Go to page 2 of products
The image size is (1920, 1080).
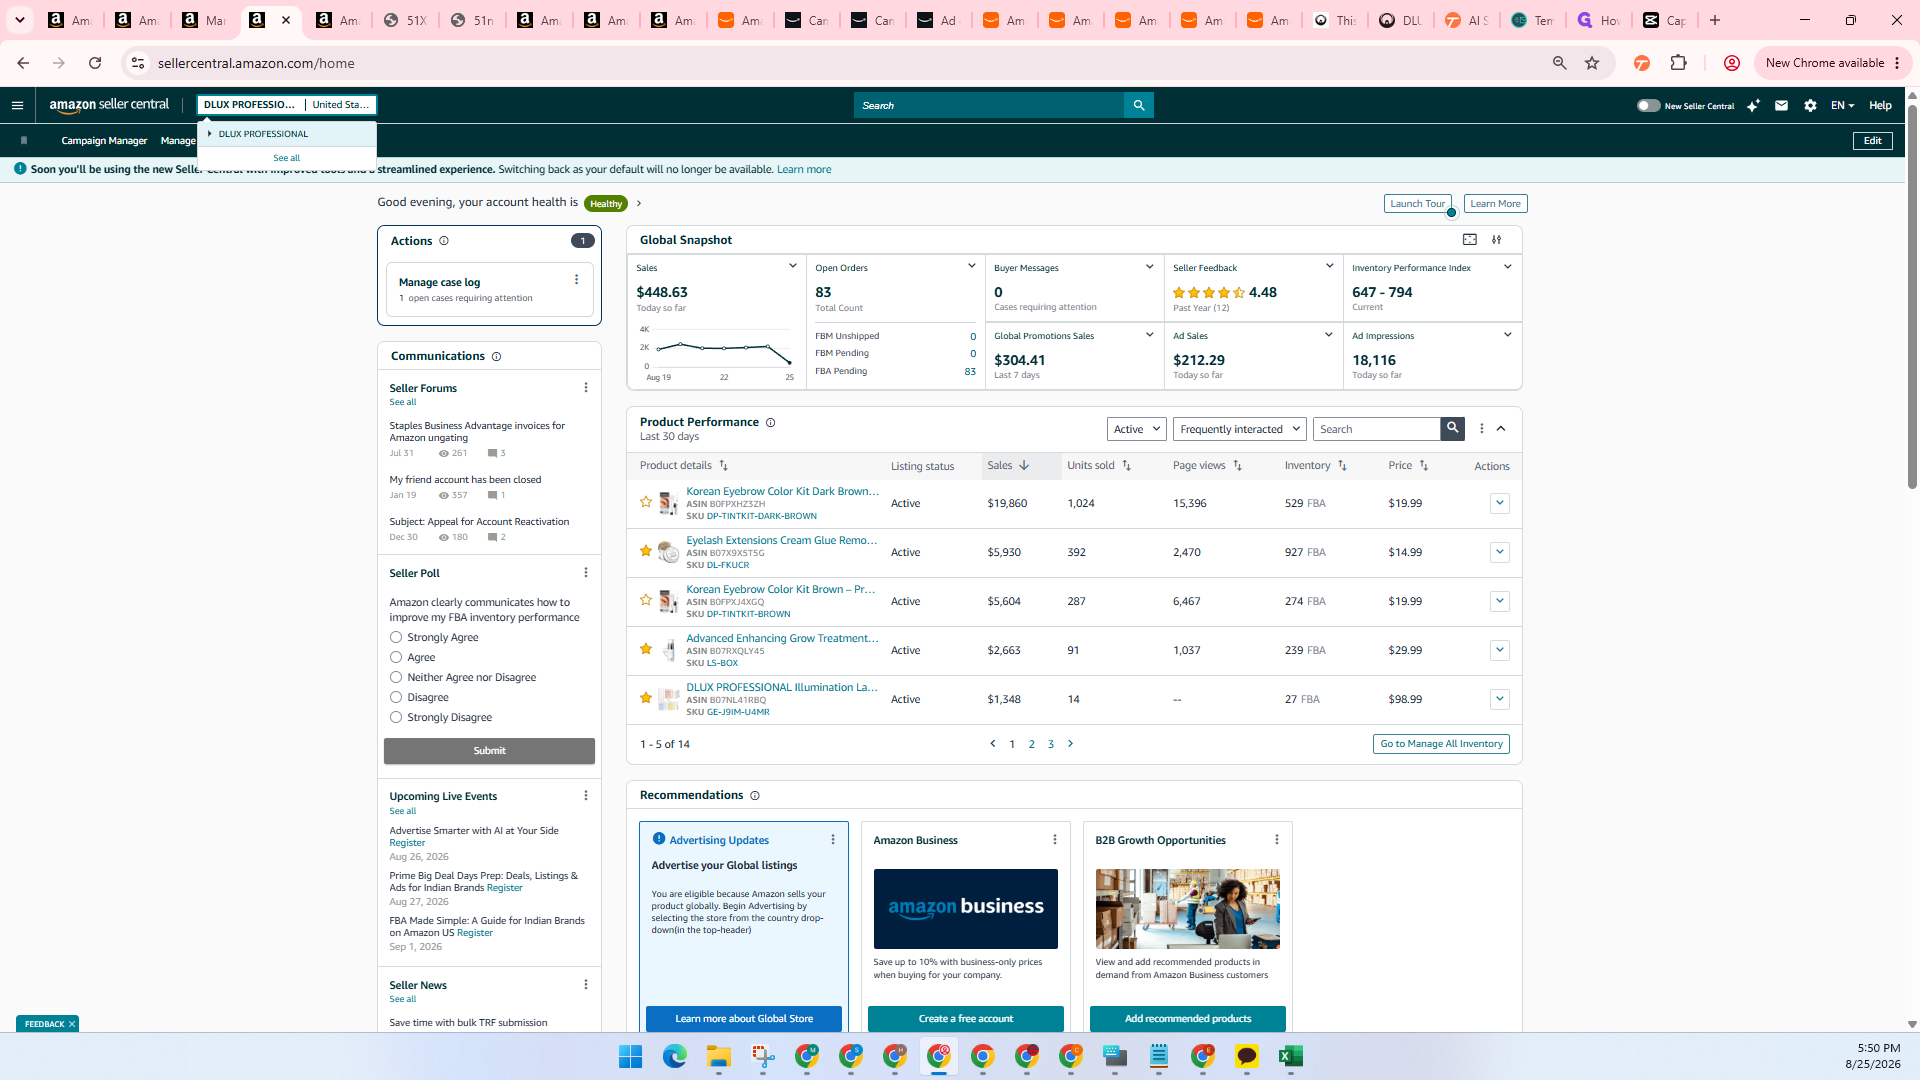coord(1031,744)
